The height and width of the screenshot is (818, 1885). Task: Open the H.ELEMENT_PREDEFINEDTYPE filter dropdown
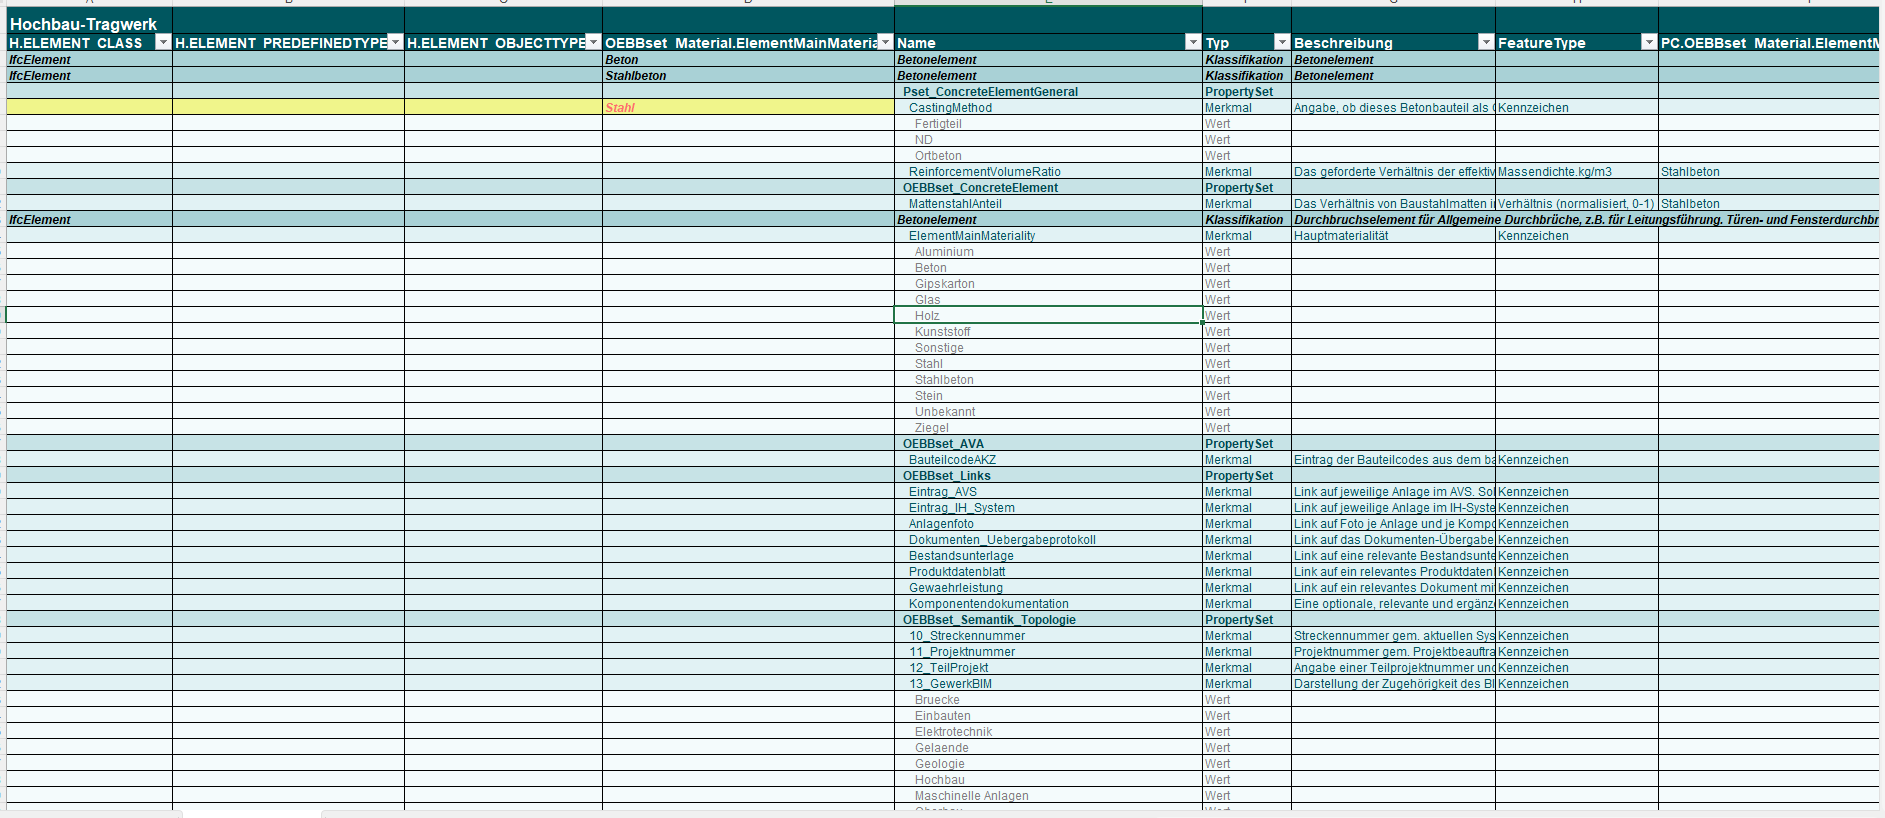coord(395,42)
